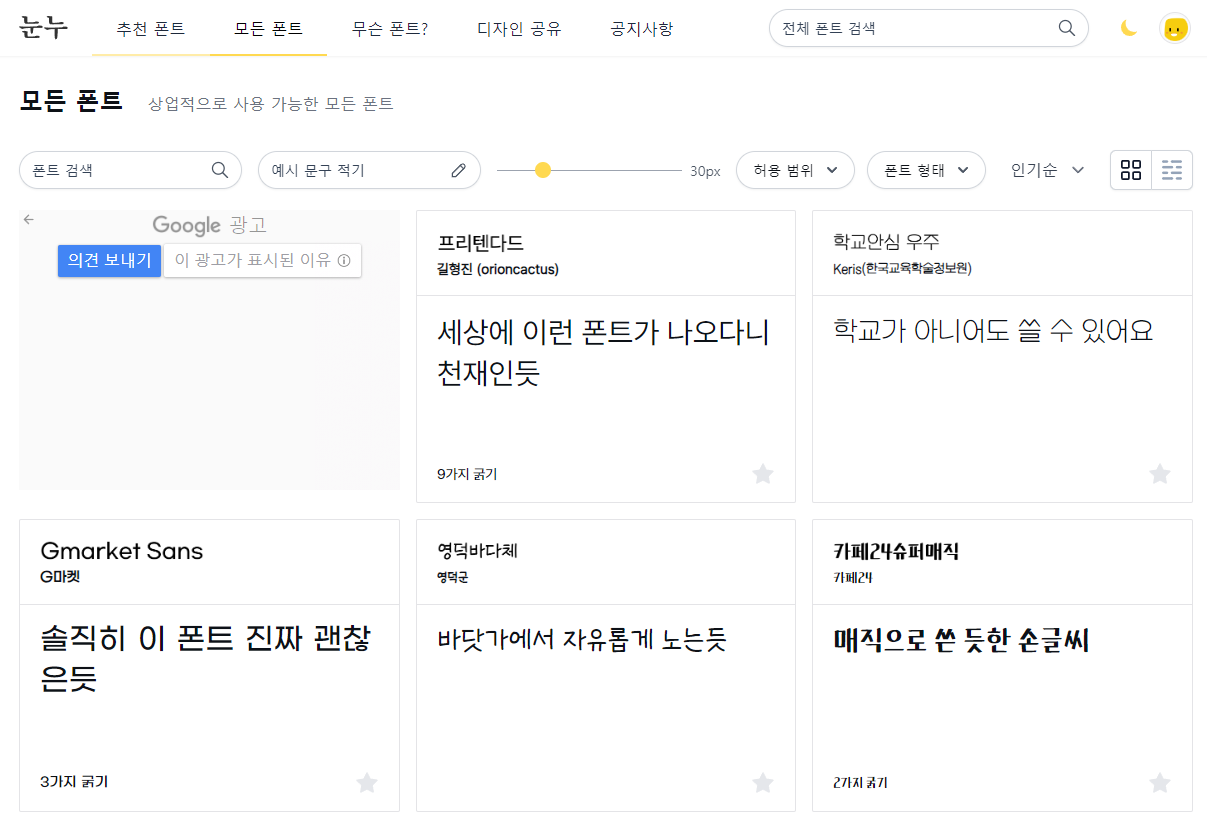The height and width of the screenshot is (827, 1207).
Task: Click the info icon beside 이 광고가 표시된 이유
Action: (x=344, y=261)
